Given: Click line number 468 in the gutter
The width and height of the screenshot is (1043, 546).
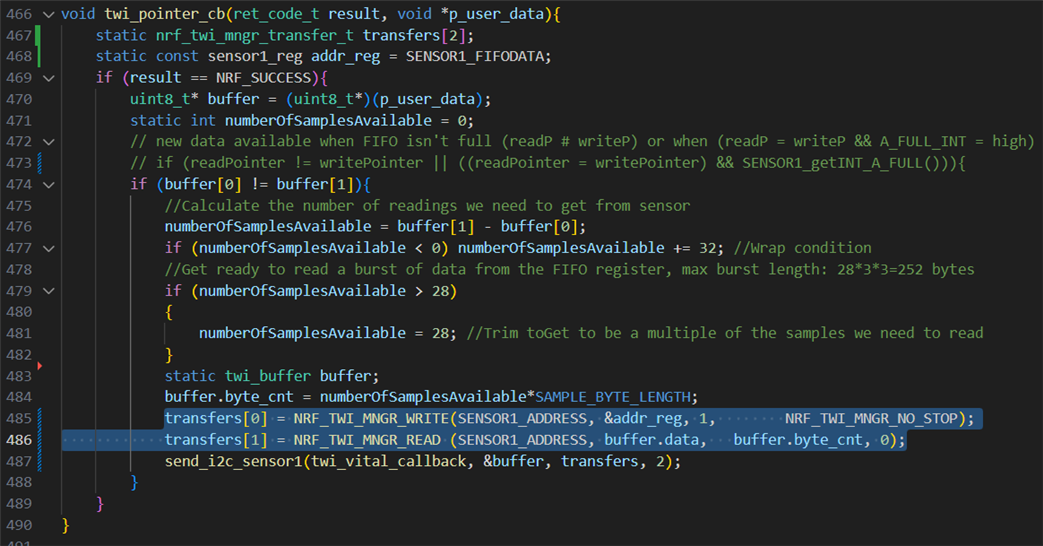Looking at the screenshot, I should click(x=19, y=57).
